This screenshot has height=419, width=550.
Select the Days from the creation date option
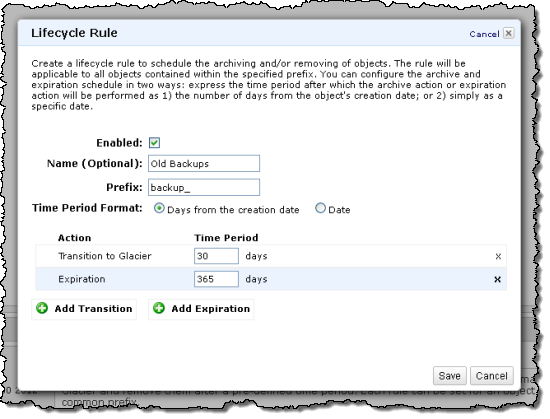pyautogui.click(x=159, y=208)
